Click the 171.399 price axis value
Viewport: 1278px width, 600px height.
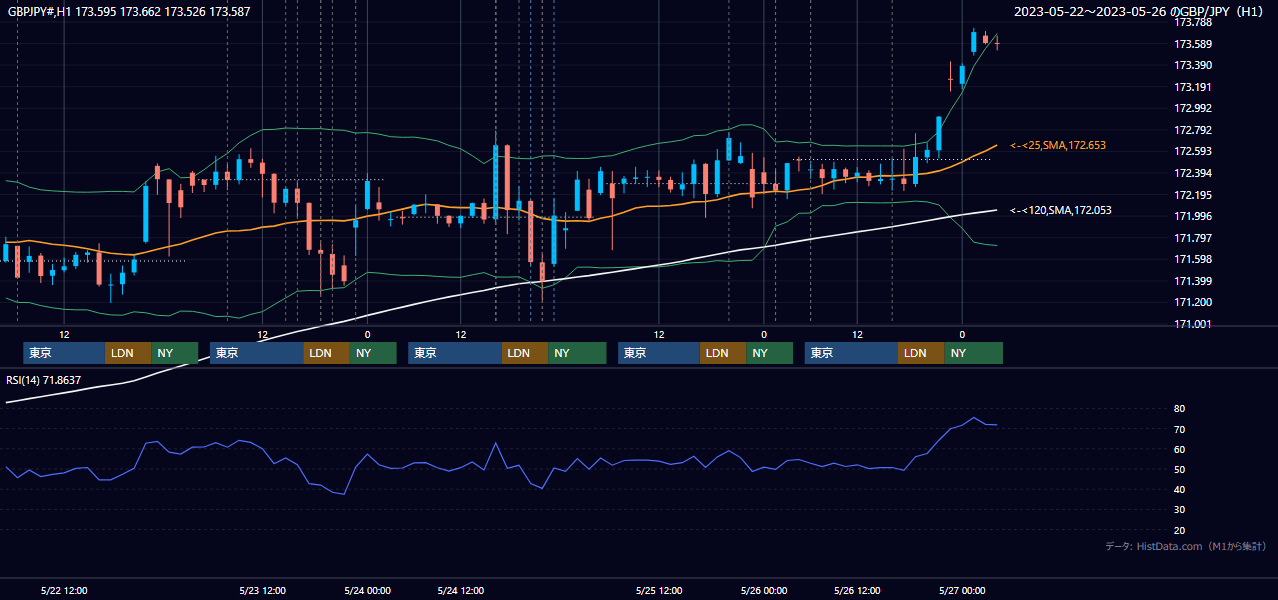tap(1192, 281)
